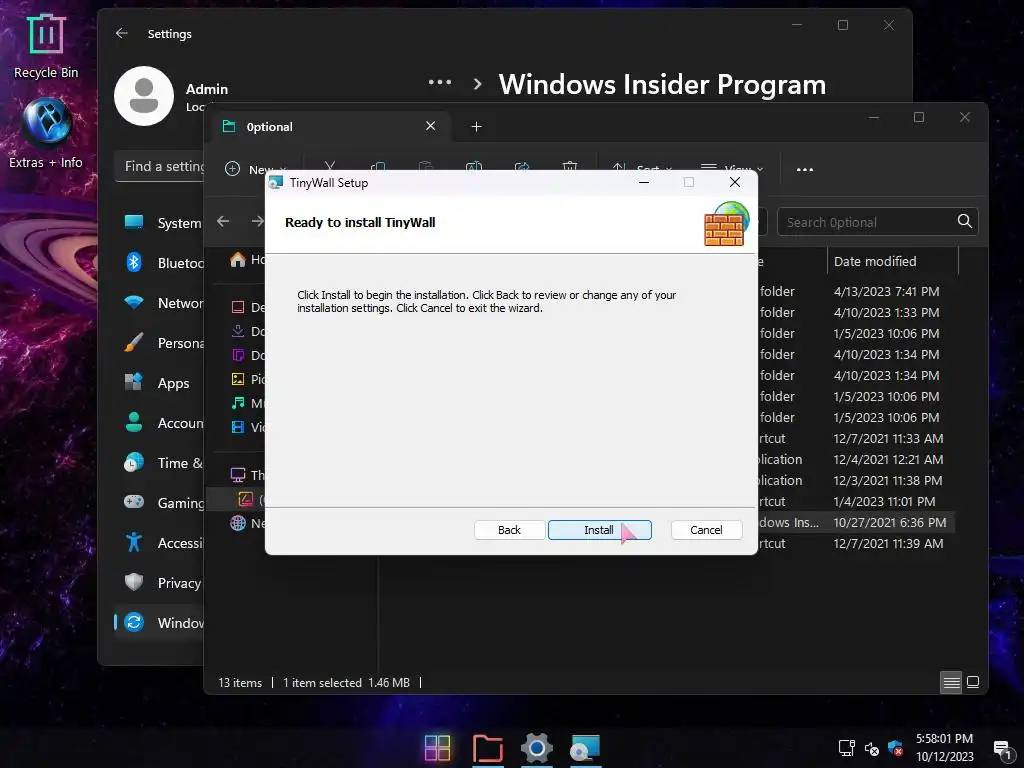Cancel the TinyWall Setup wizard
The image size is (1024, 768).
click(706, 530)
